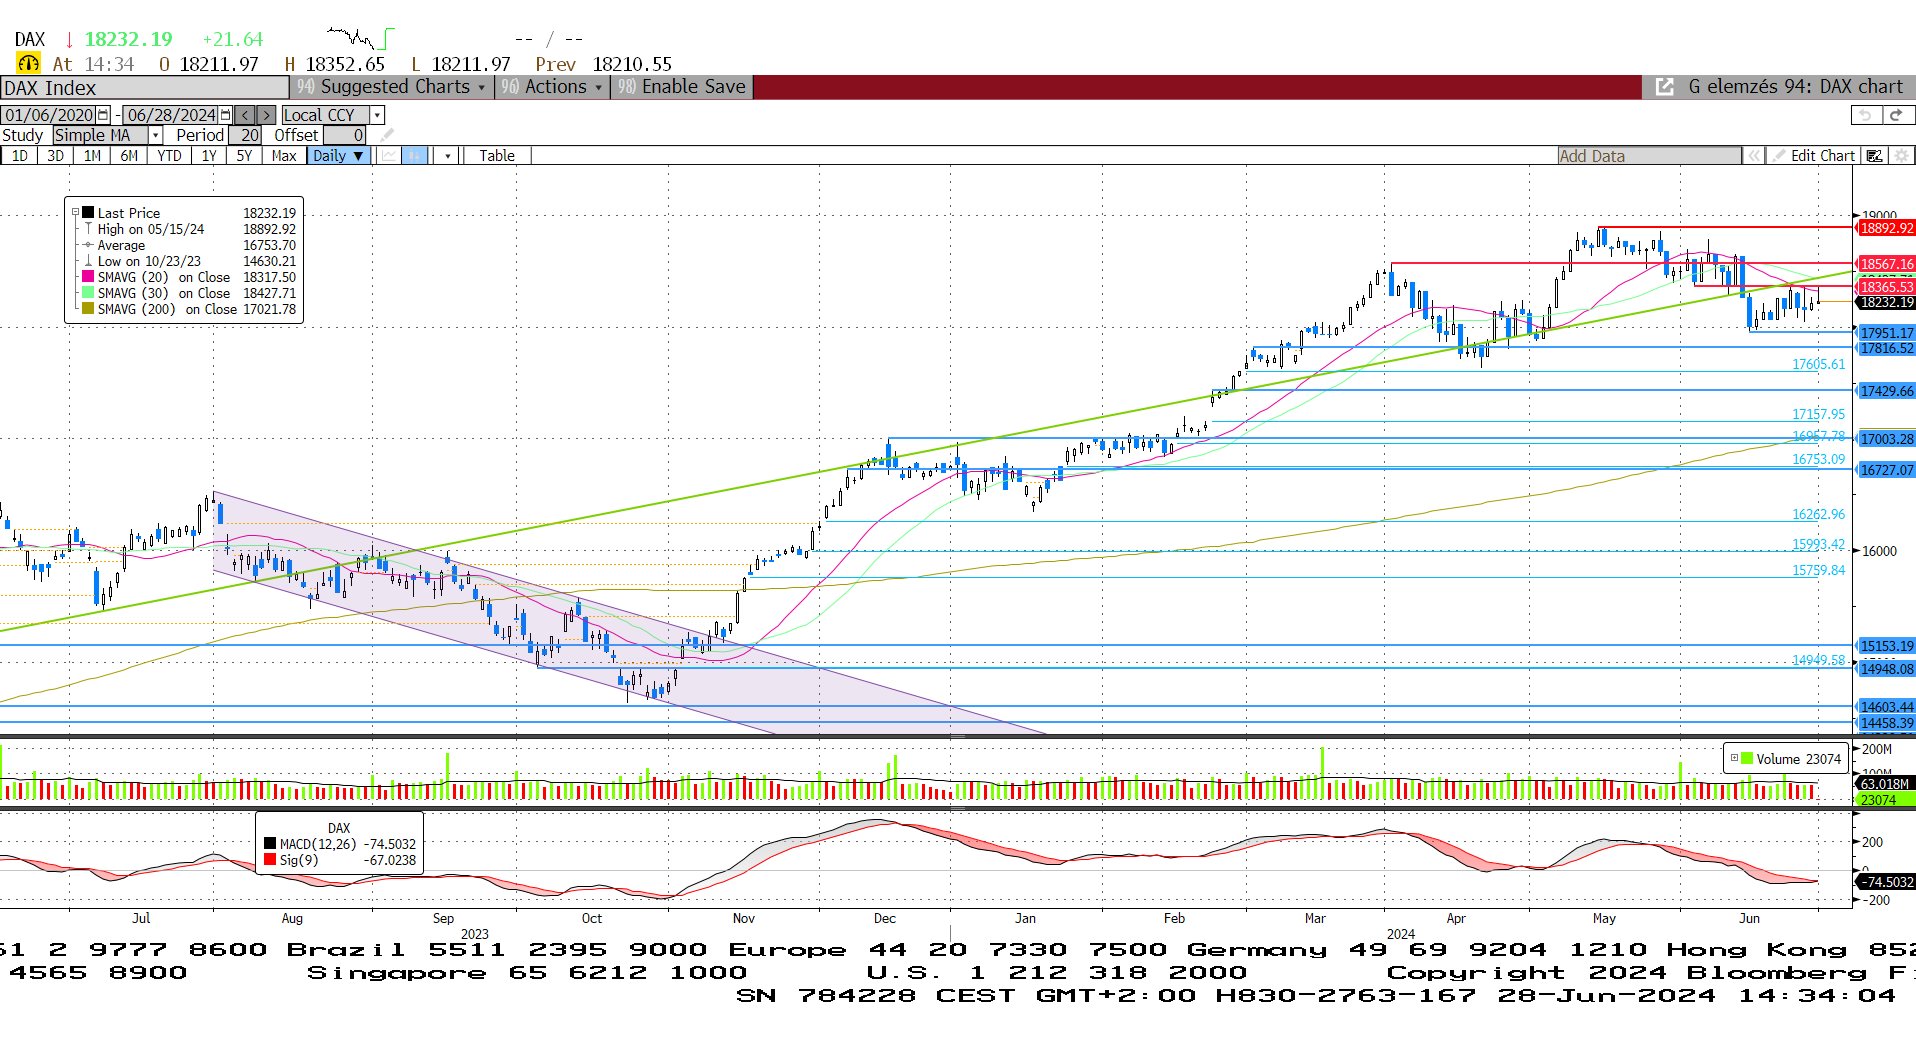Open chart settings gear icon
Image resolution: width=1916 pixels, height=1051 pixels.
click(x=1901, y=156)
